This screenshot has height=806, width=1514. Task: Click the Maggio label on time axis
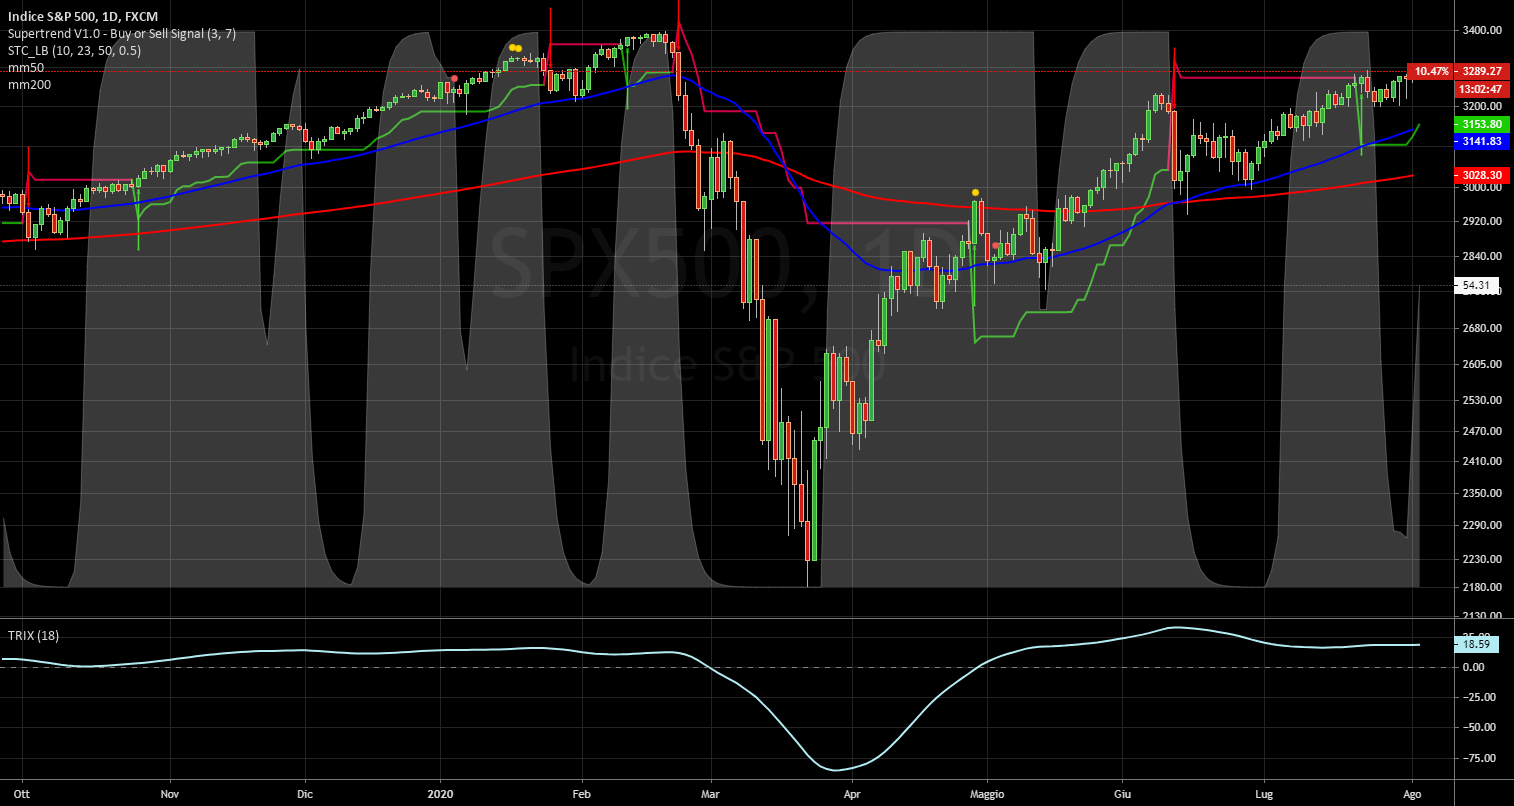pos(986,793)
